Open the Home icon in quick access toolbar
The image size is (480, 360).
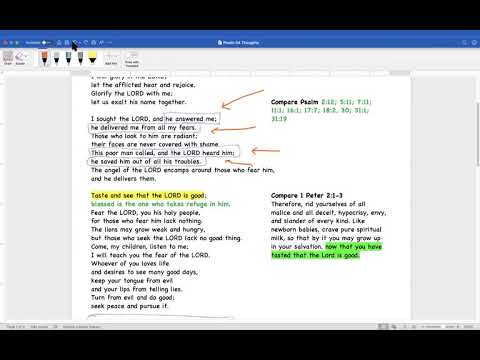59,43
